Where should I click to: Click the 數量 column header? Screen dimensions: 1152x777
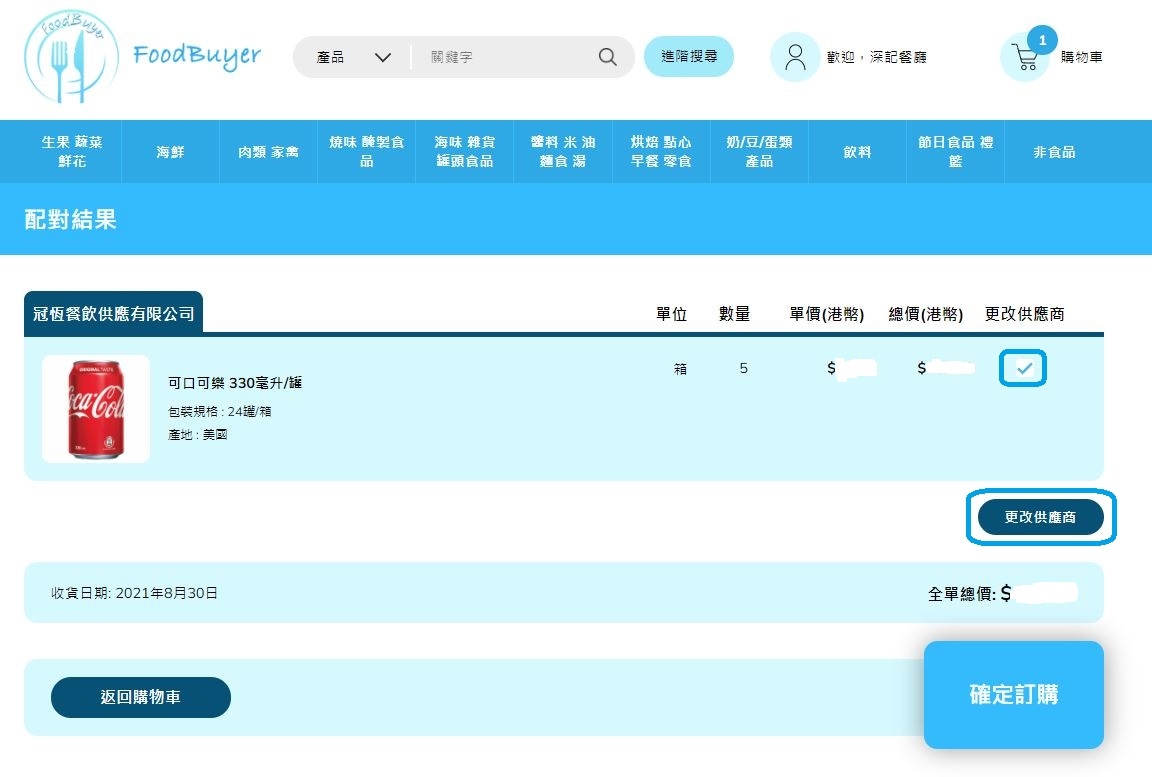(735, 314)
